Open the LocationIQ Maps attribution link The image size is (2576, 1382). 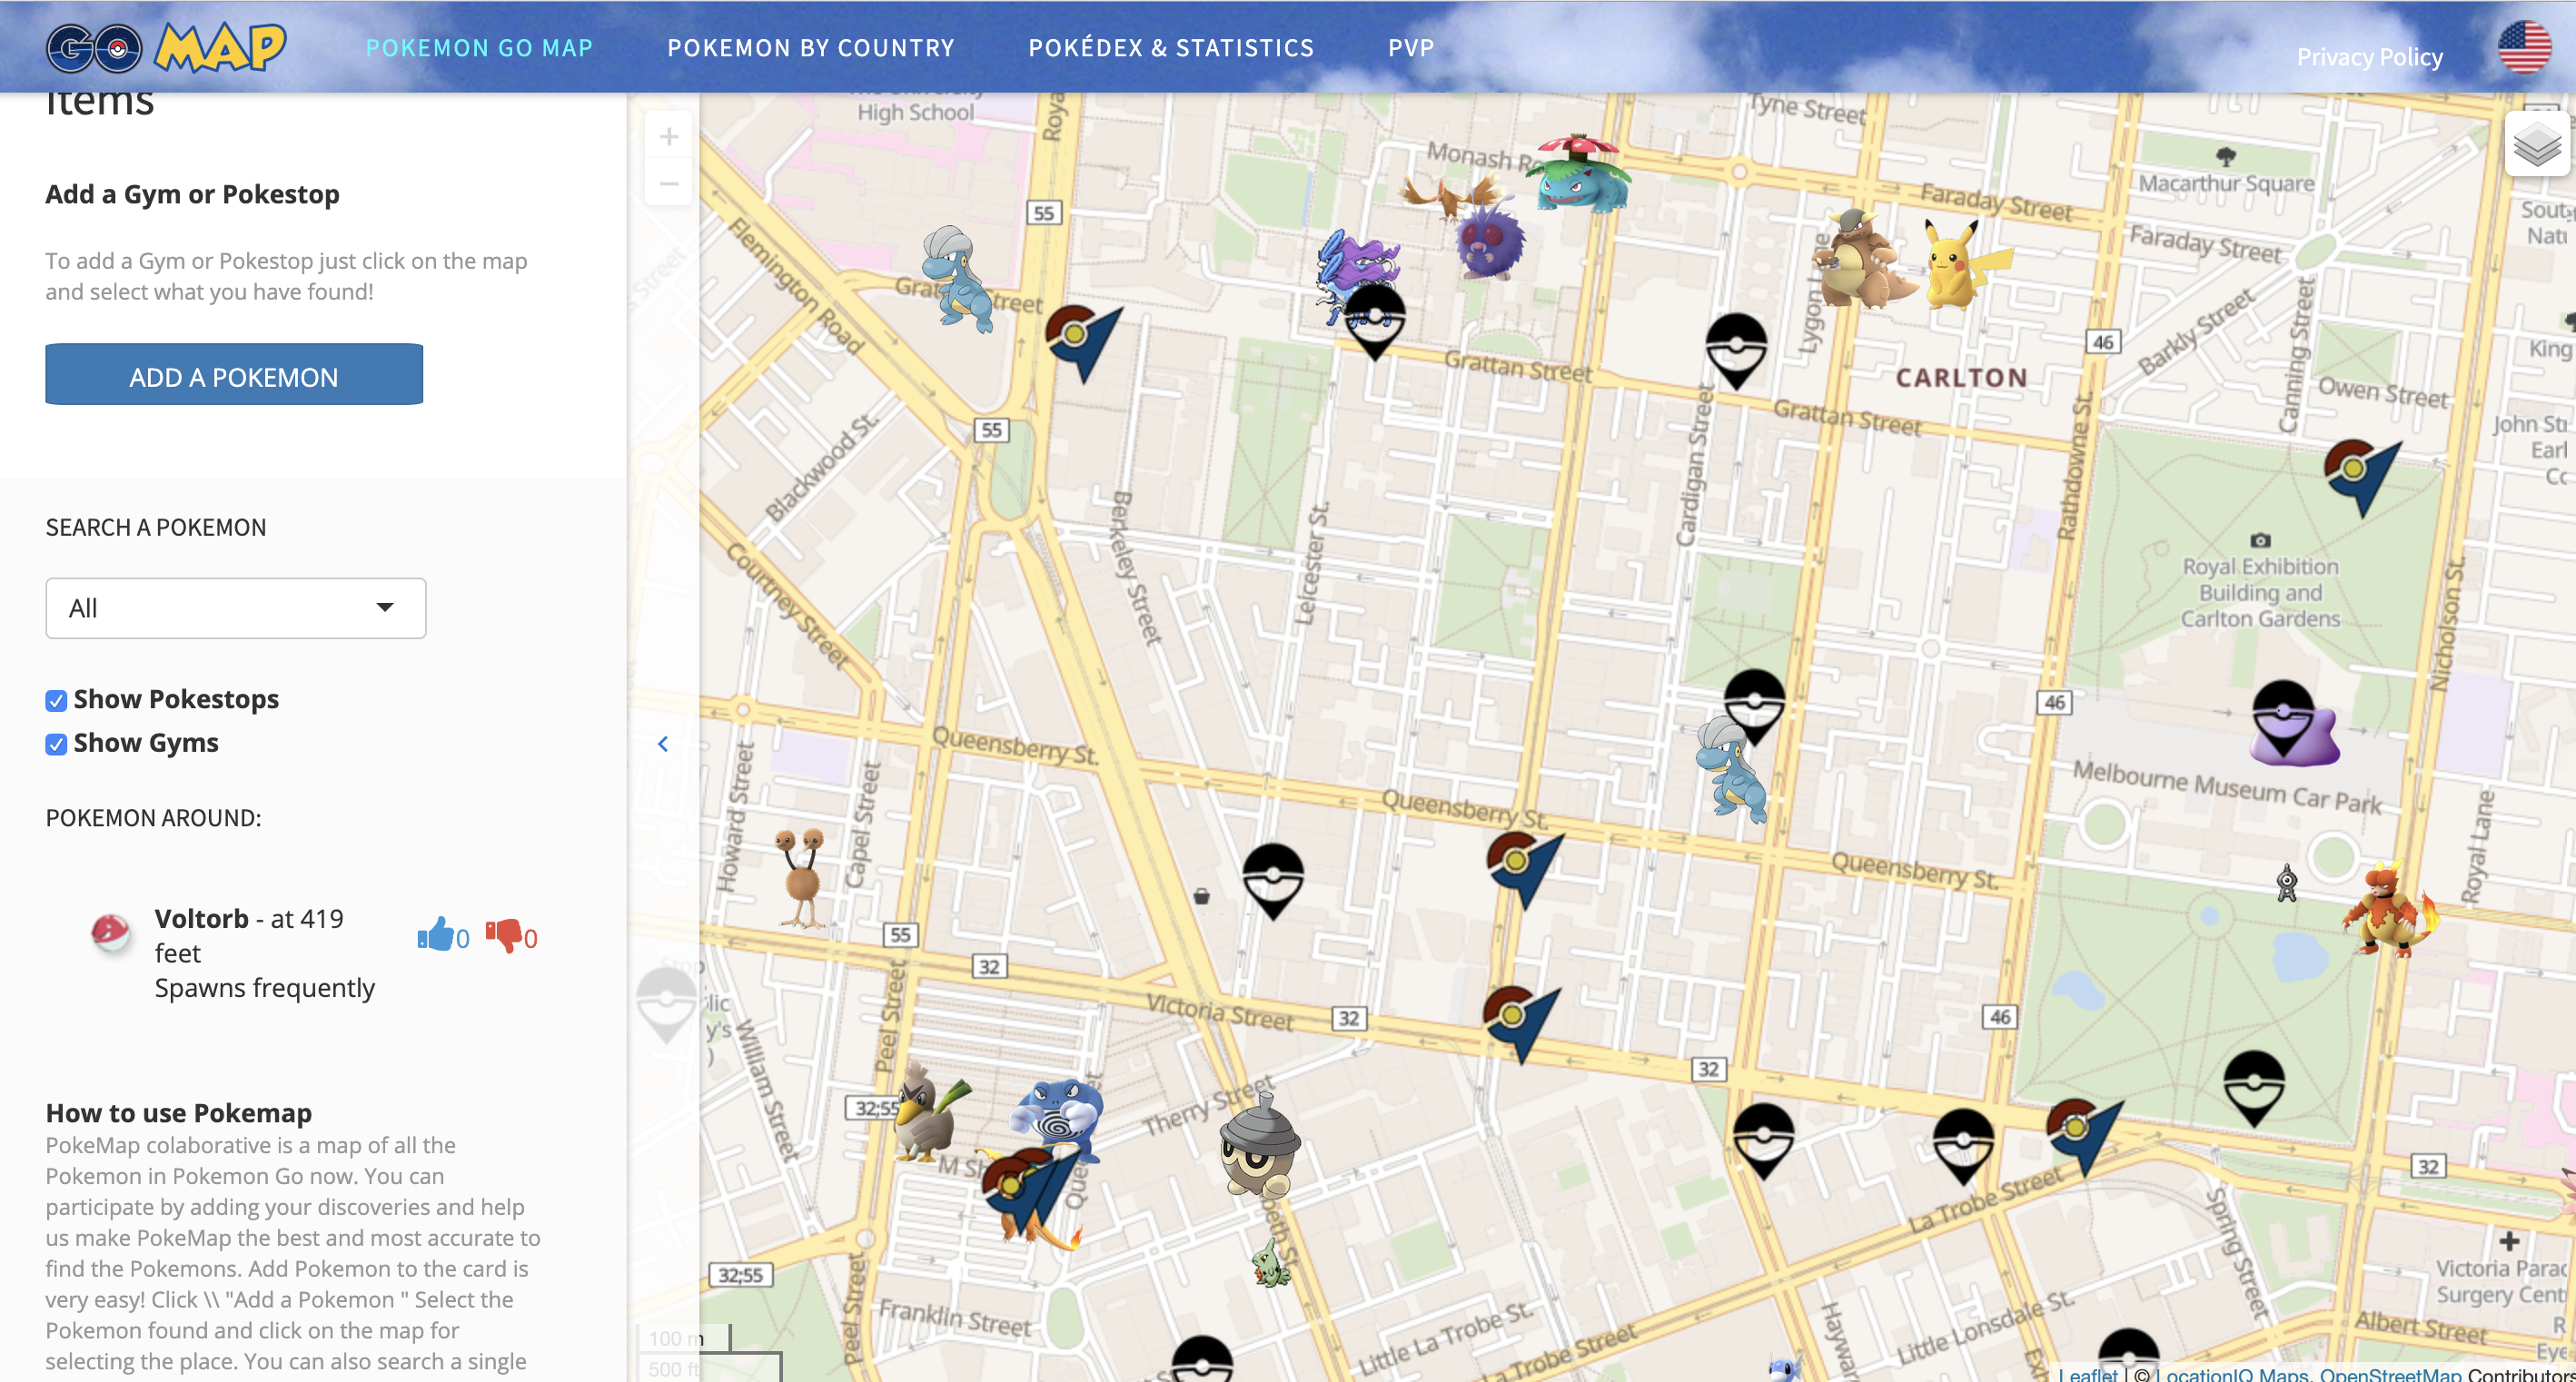tap(2232, 1374)
